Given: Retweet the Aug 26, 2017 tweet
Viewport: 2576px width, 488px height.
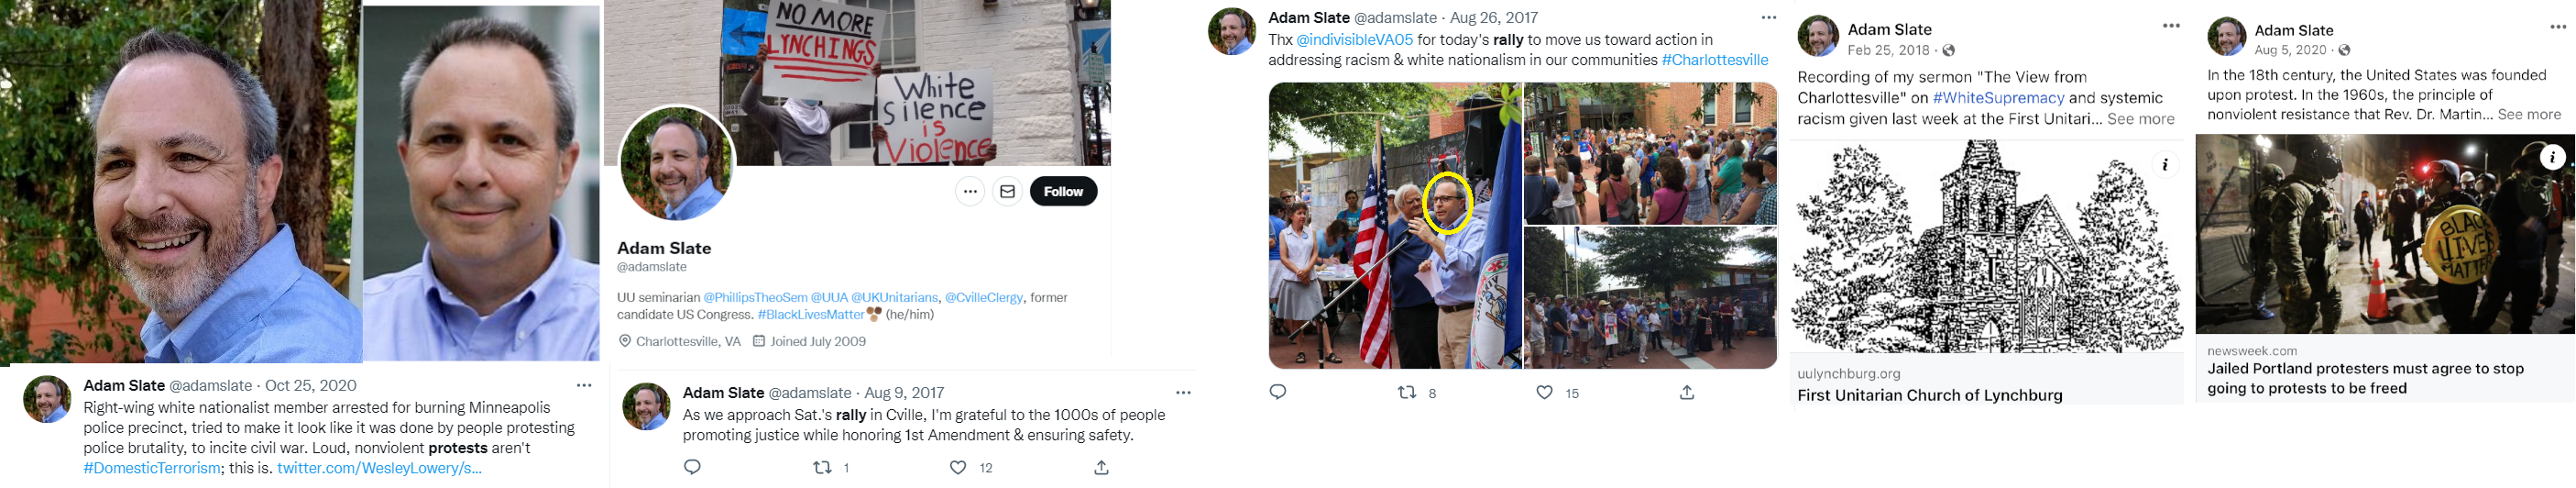Looking at the screenshot, I should click(1407, 392).
